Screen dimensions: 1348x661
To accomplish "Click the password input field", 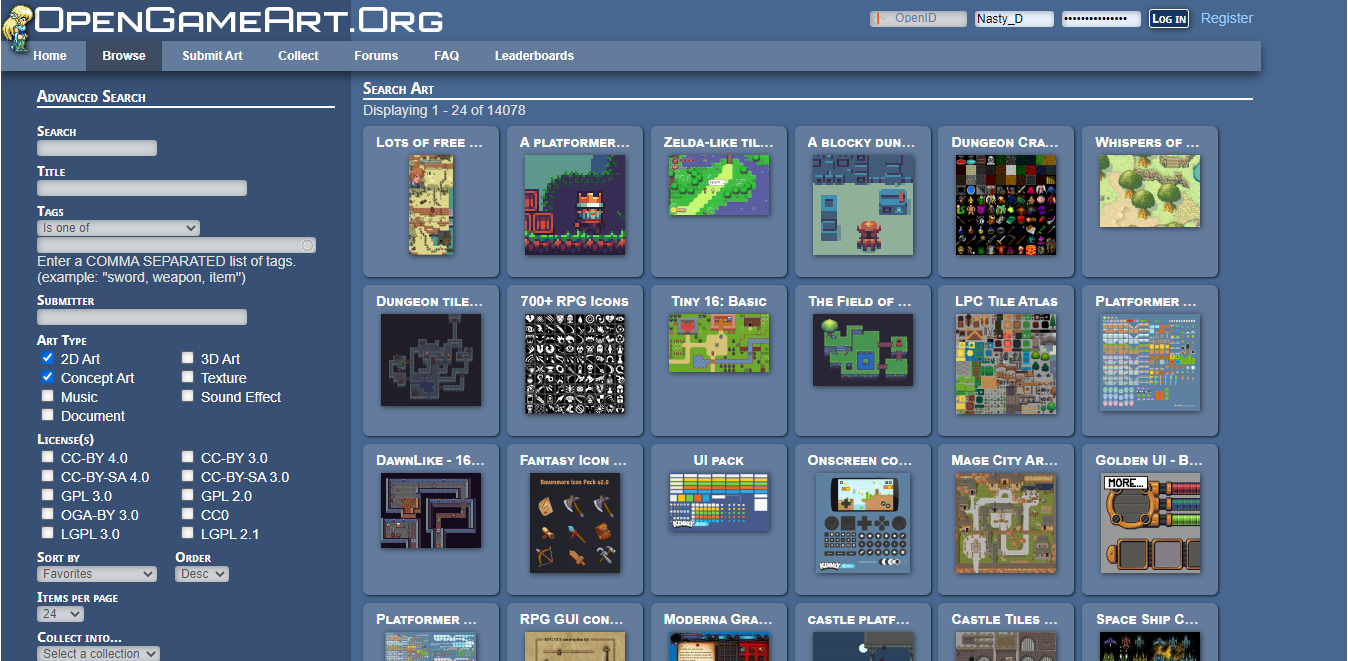I will pos(1101,19).
